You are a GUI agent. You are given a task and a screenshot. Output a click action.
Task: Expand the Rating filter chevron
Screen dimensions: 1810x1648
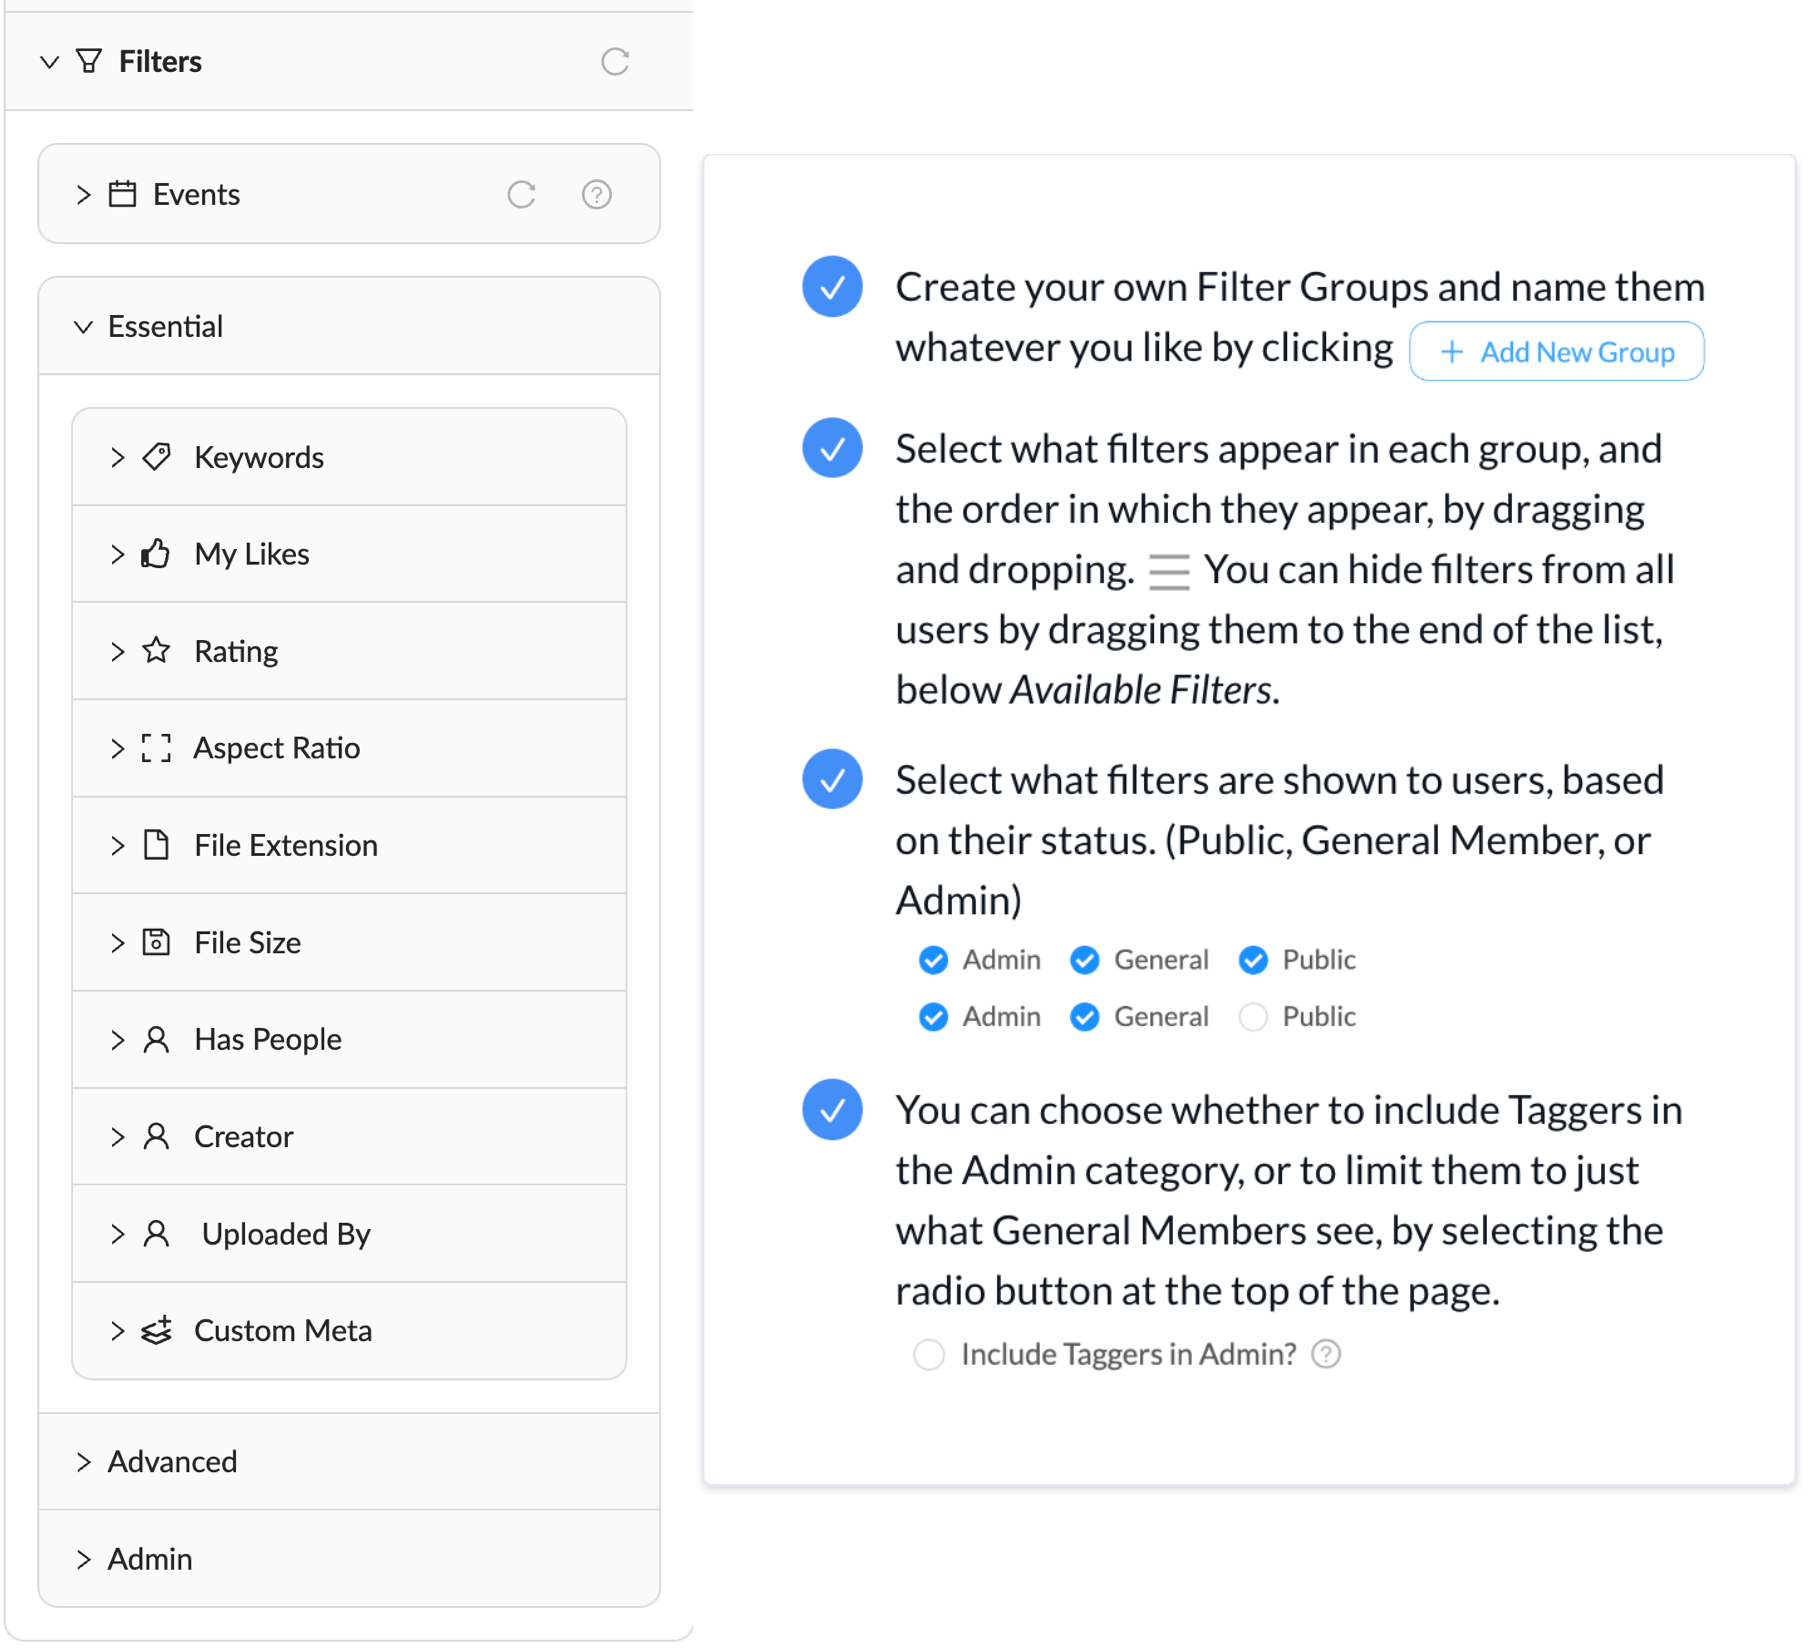(x=118, y=651)
